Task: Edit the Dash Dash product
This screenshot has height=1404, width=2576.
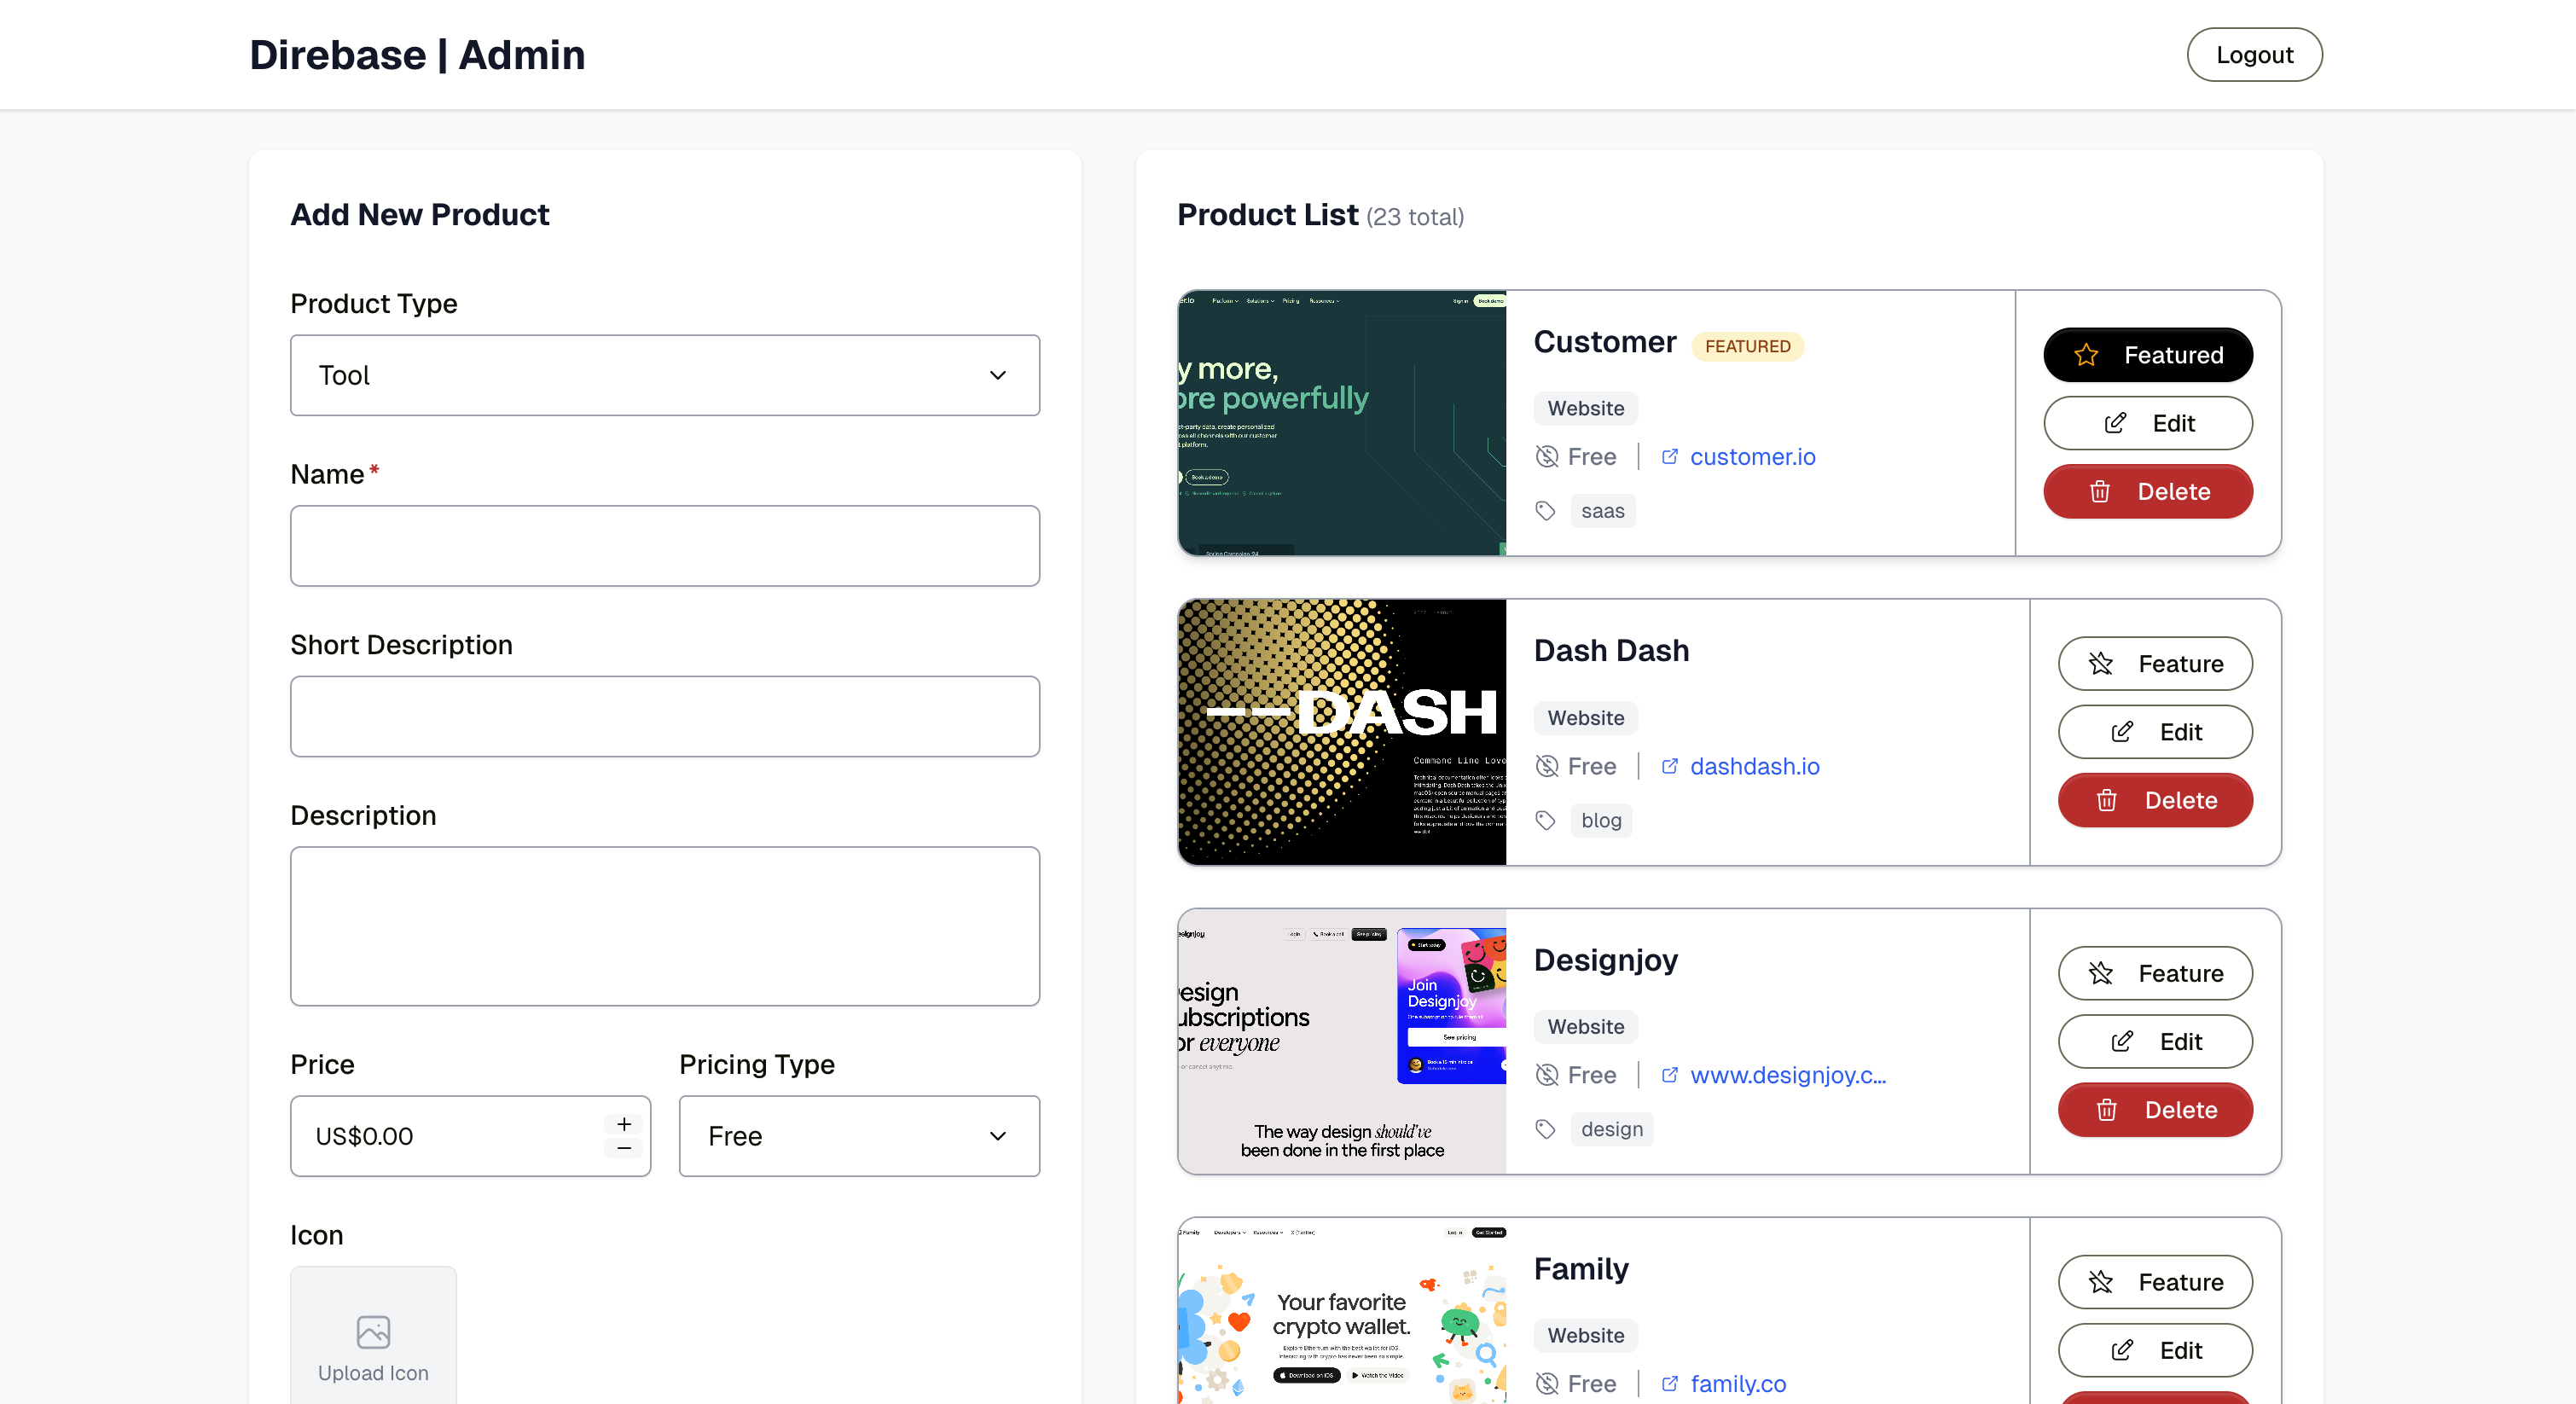Action: (x=2155, y=732)
